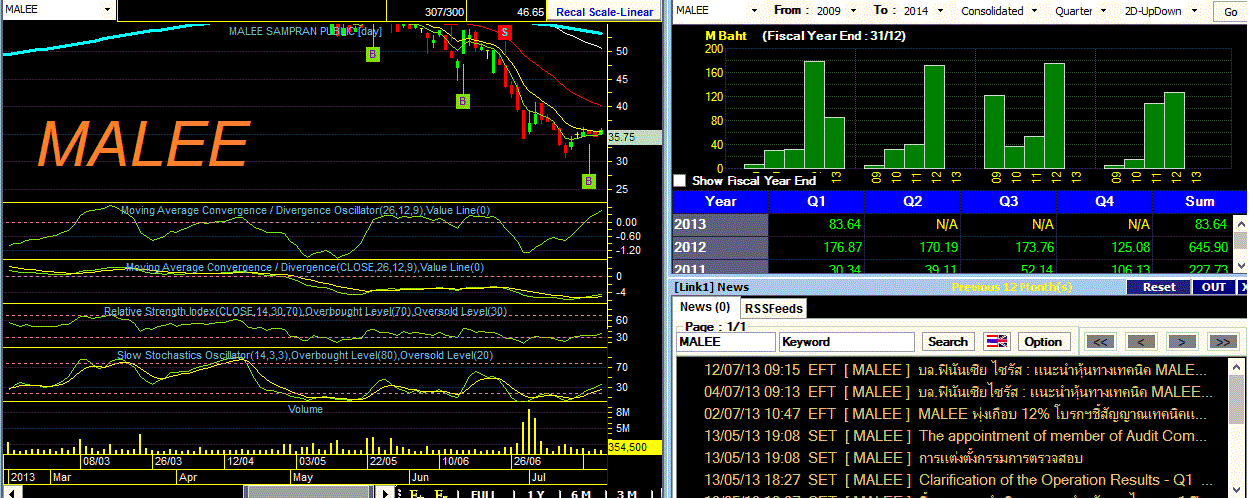Click the green B marker near price 50
This screenshot has width=1250, height=498.
(x=372, y=54)
